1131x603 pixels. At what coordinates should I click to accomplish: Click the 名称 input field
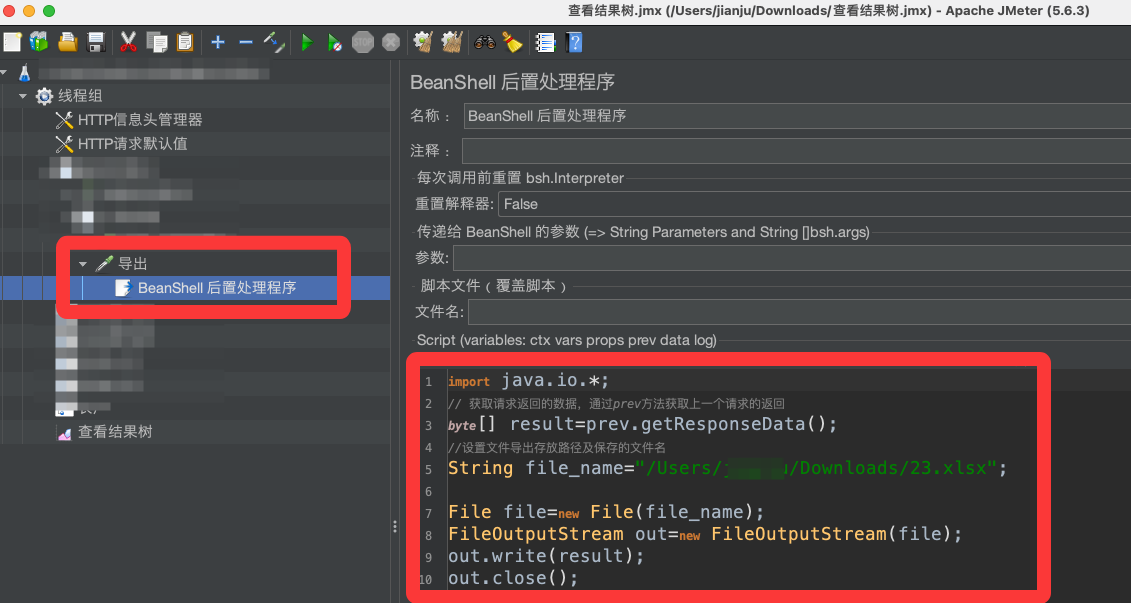pyautogui.click(x=797, y=115)
